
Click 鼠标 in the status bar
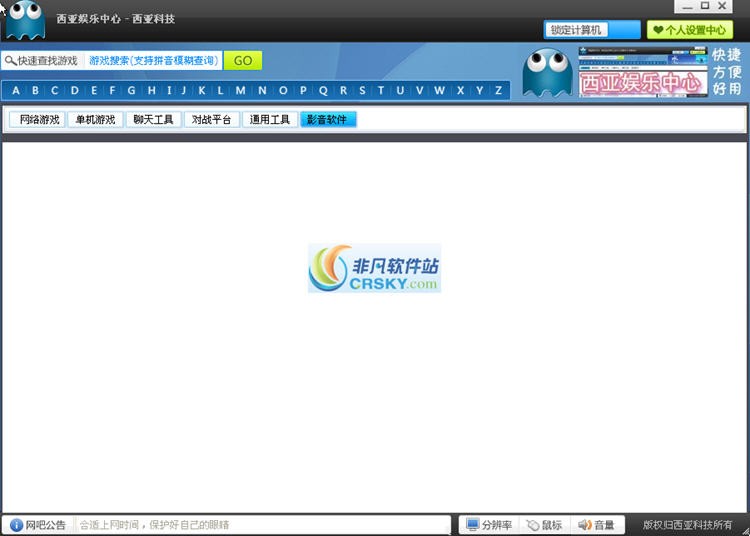coord(544,525)
